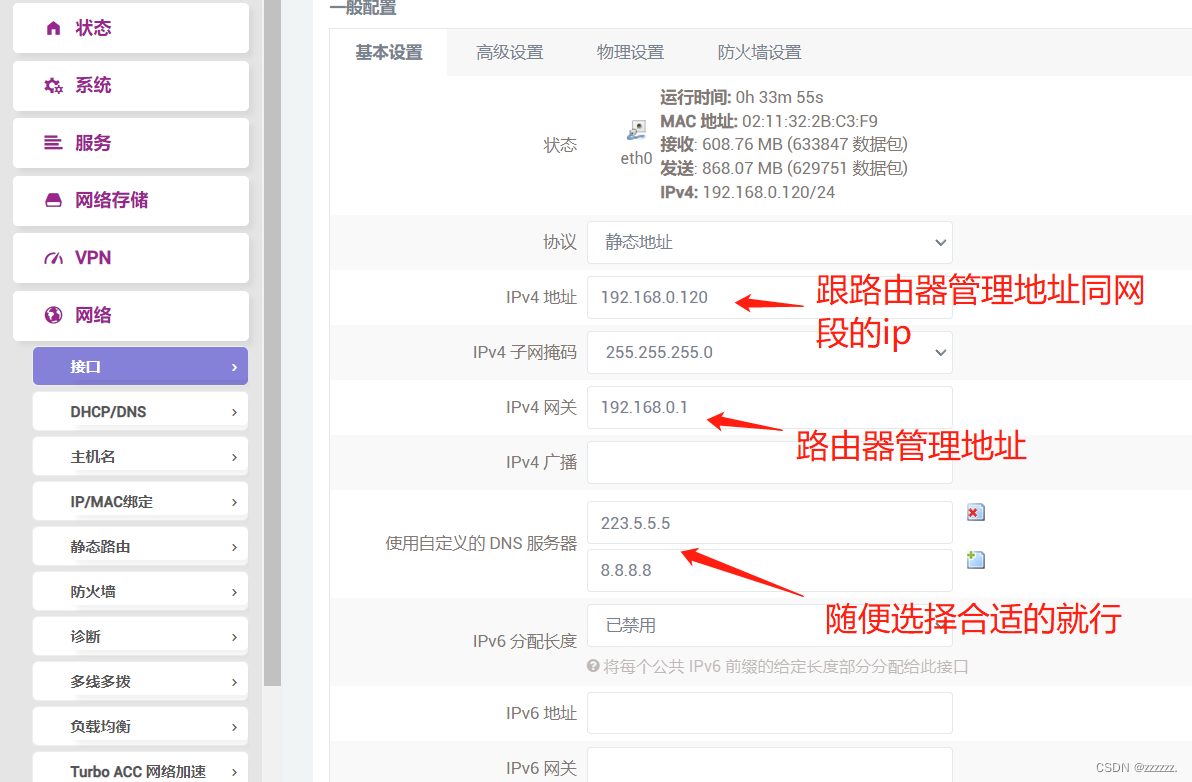Click the globe icon next to 网络
Screen dimensions: 1192x782
[x=53, y=315]
